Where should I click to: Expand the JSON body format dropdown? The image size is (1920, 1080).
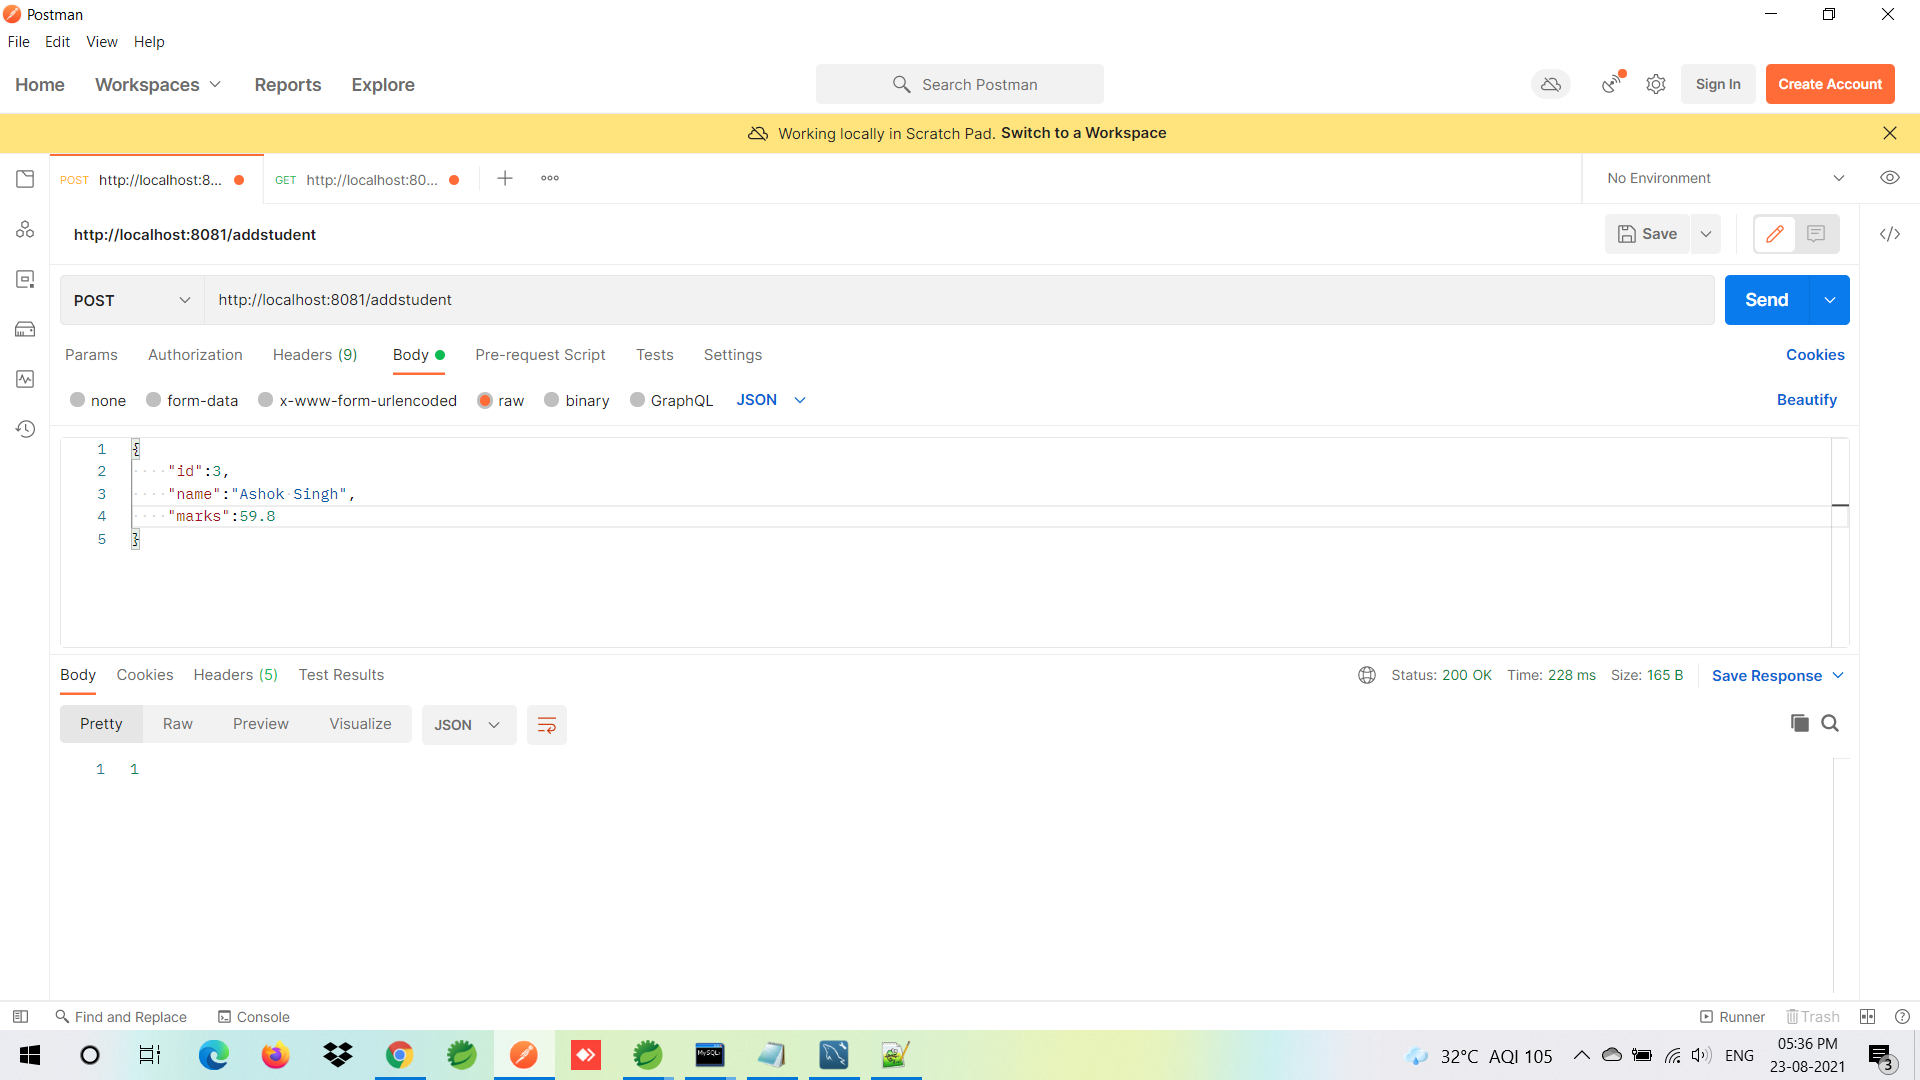(x=771, y=400)
